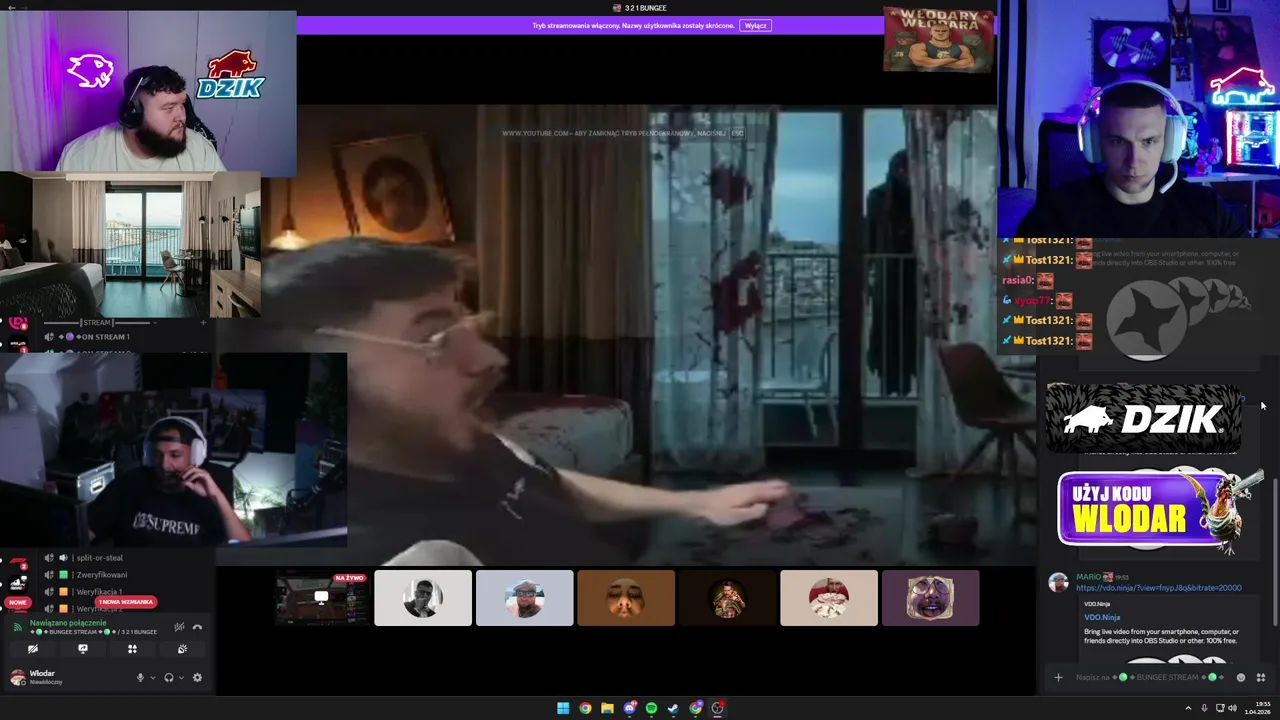Open F1 server icon with badge
Screen dimensions: 1280x720
coord(18,563)
